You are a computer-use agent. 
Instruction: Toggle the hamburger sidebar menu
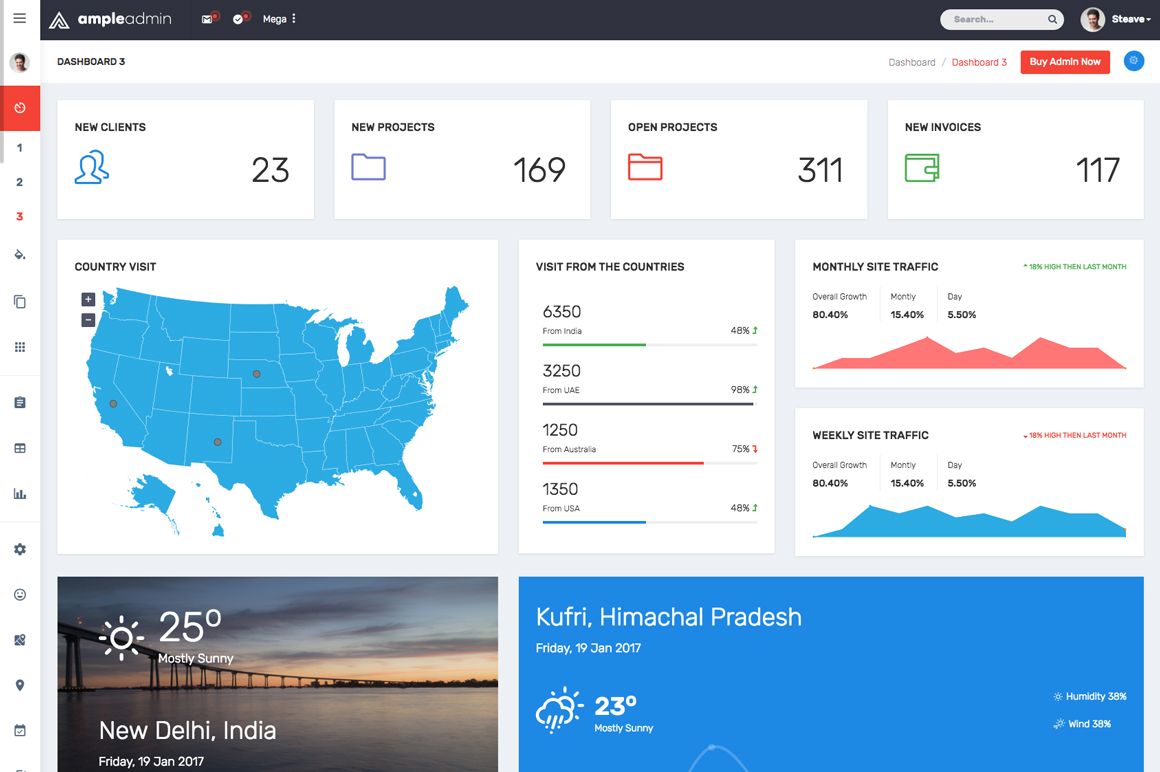[x=20, y=18]
